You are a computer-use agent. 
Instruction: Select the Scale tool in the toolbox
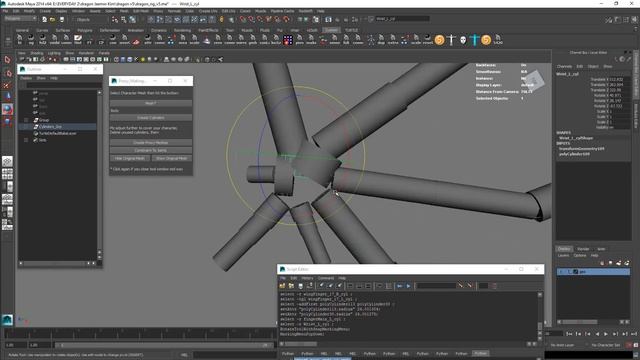tap(7, 121)
